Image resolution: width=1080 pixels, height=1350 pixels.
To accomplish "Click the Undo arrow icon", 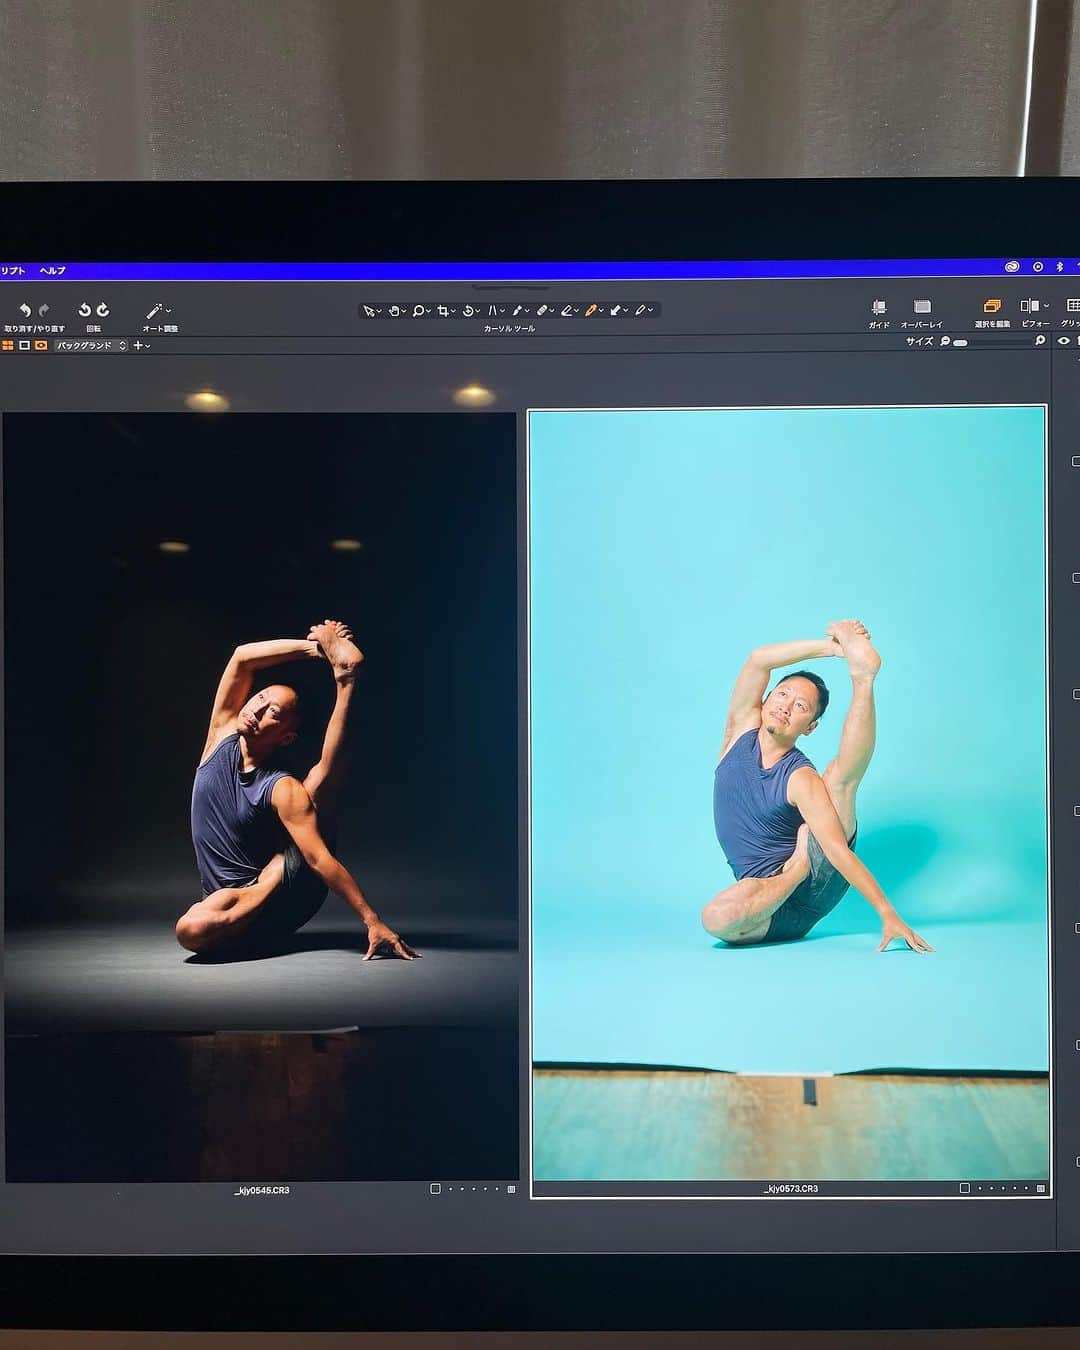I will tap(25, 311).
